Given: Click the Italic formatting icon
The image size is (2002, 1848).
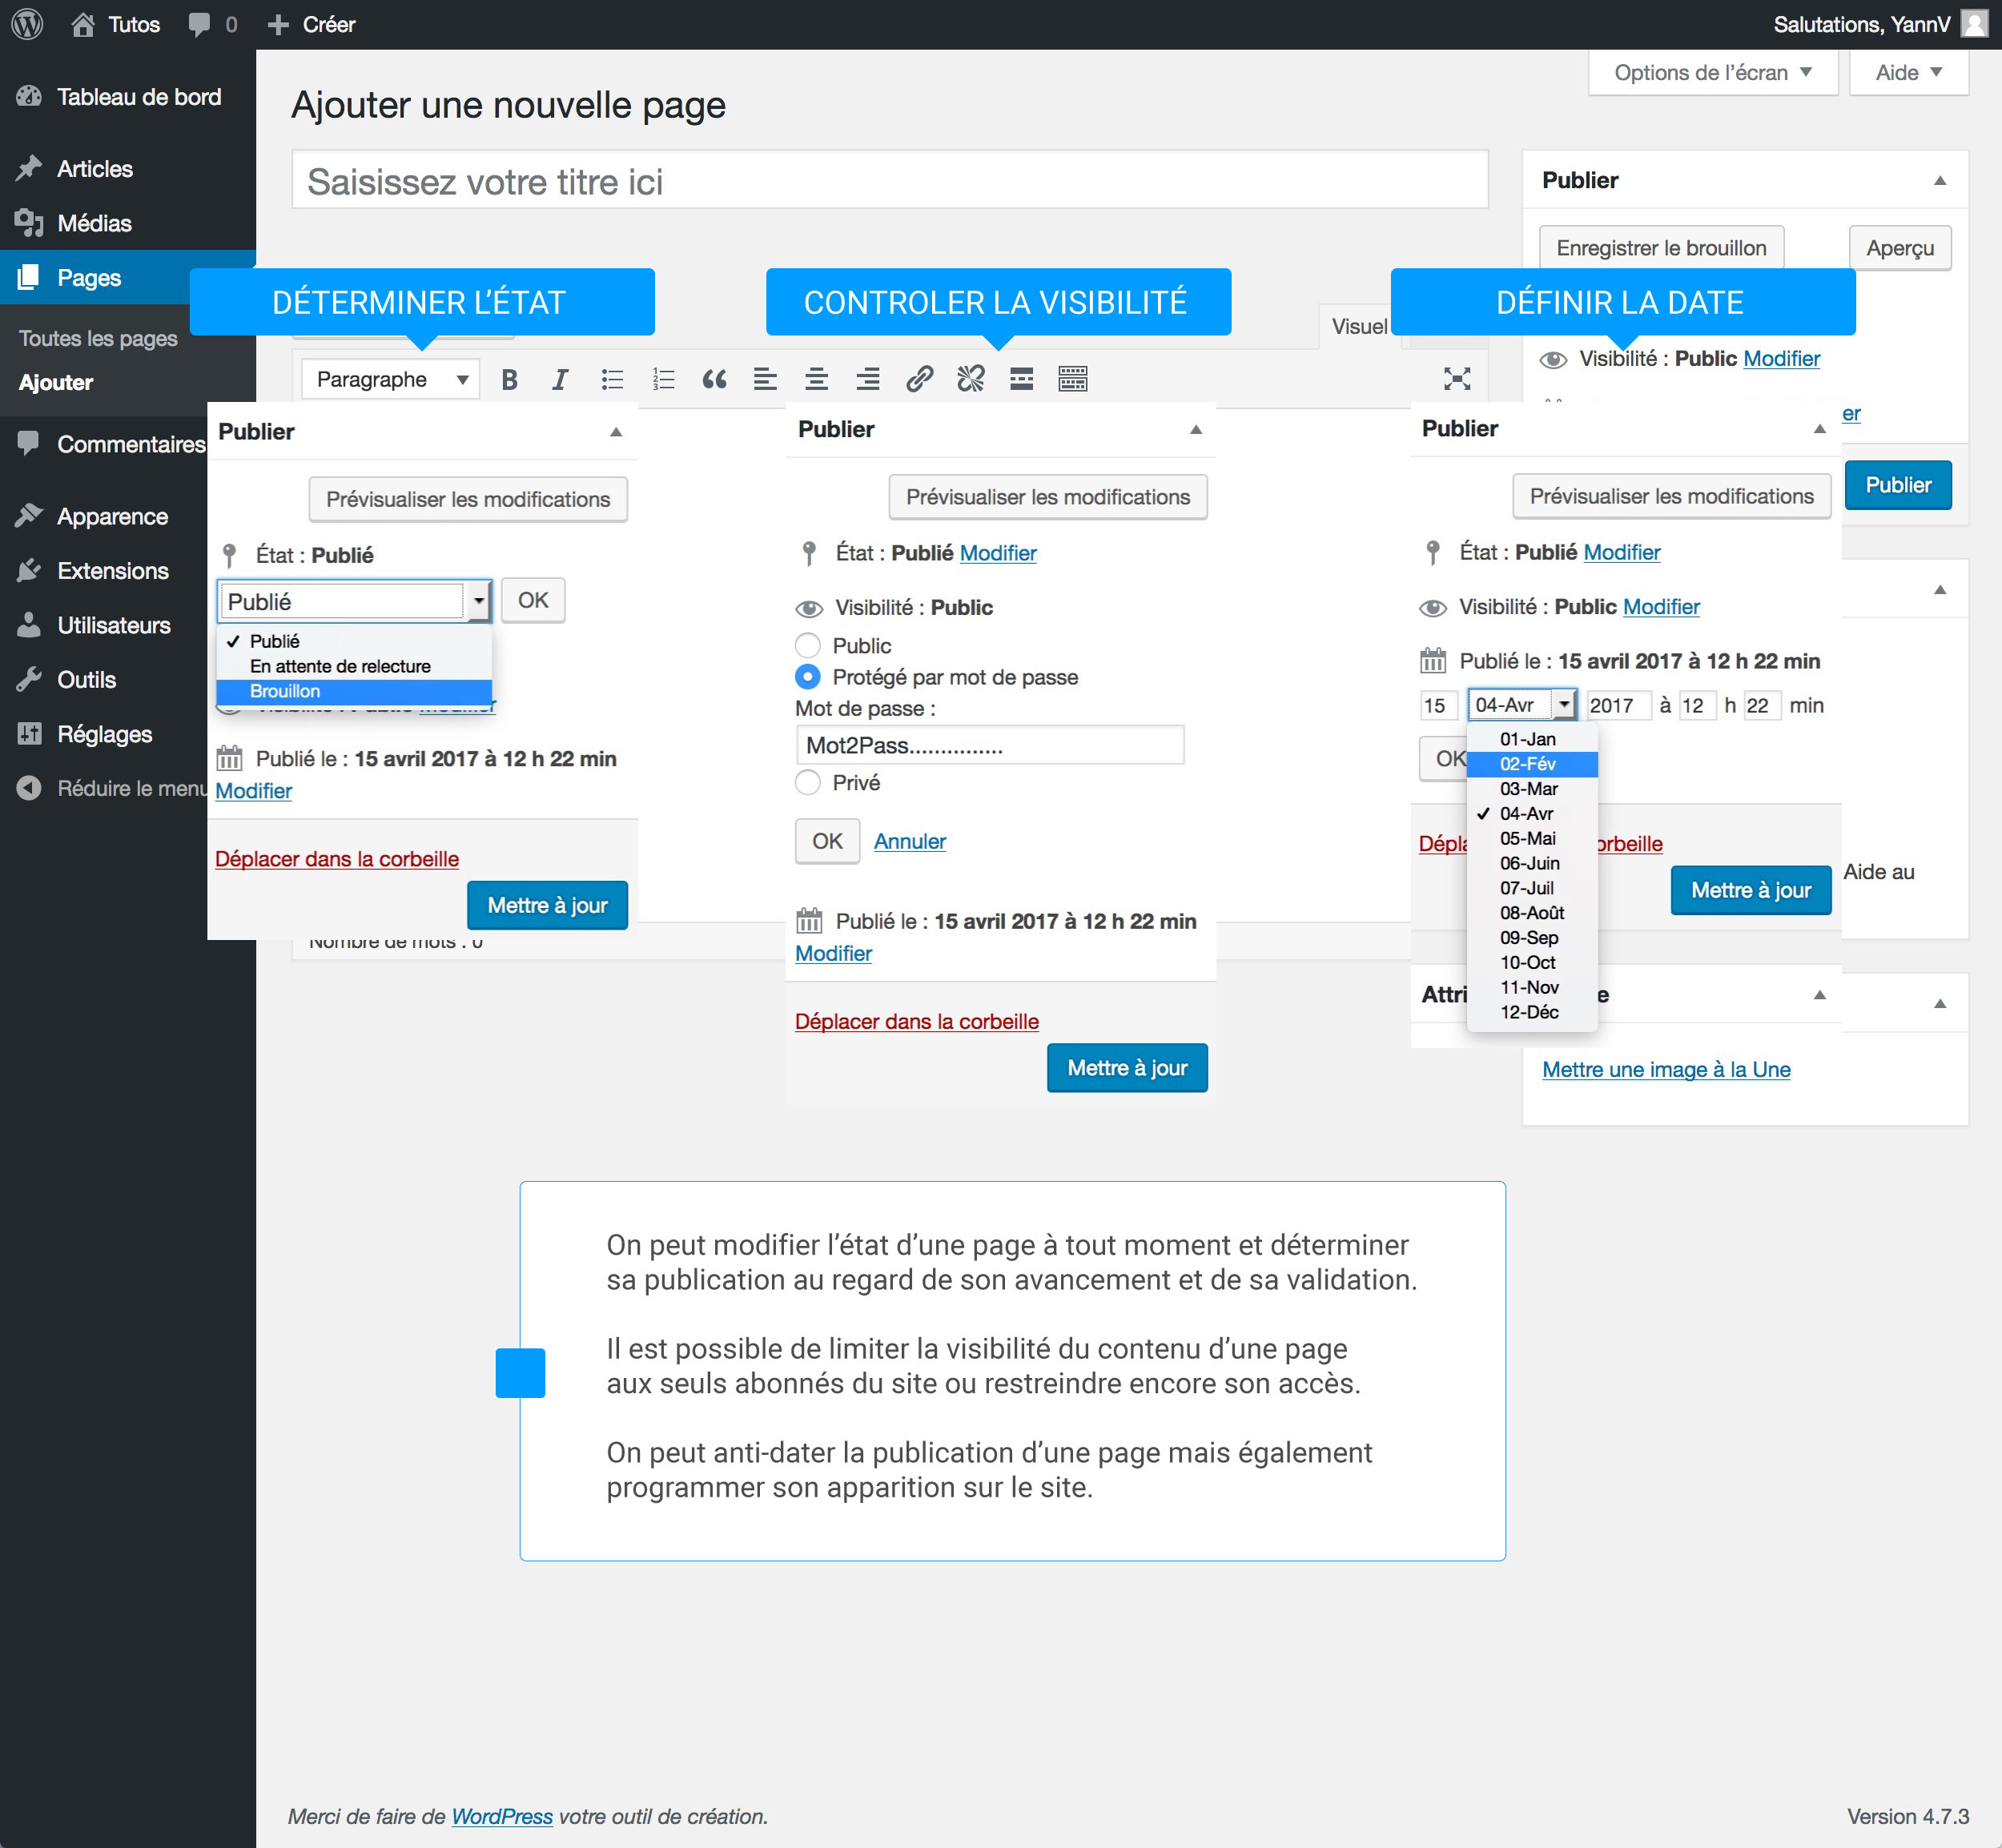Looking at the screenshot, I should (558, 376).
